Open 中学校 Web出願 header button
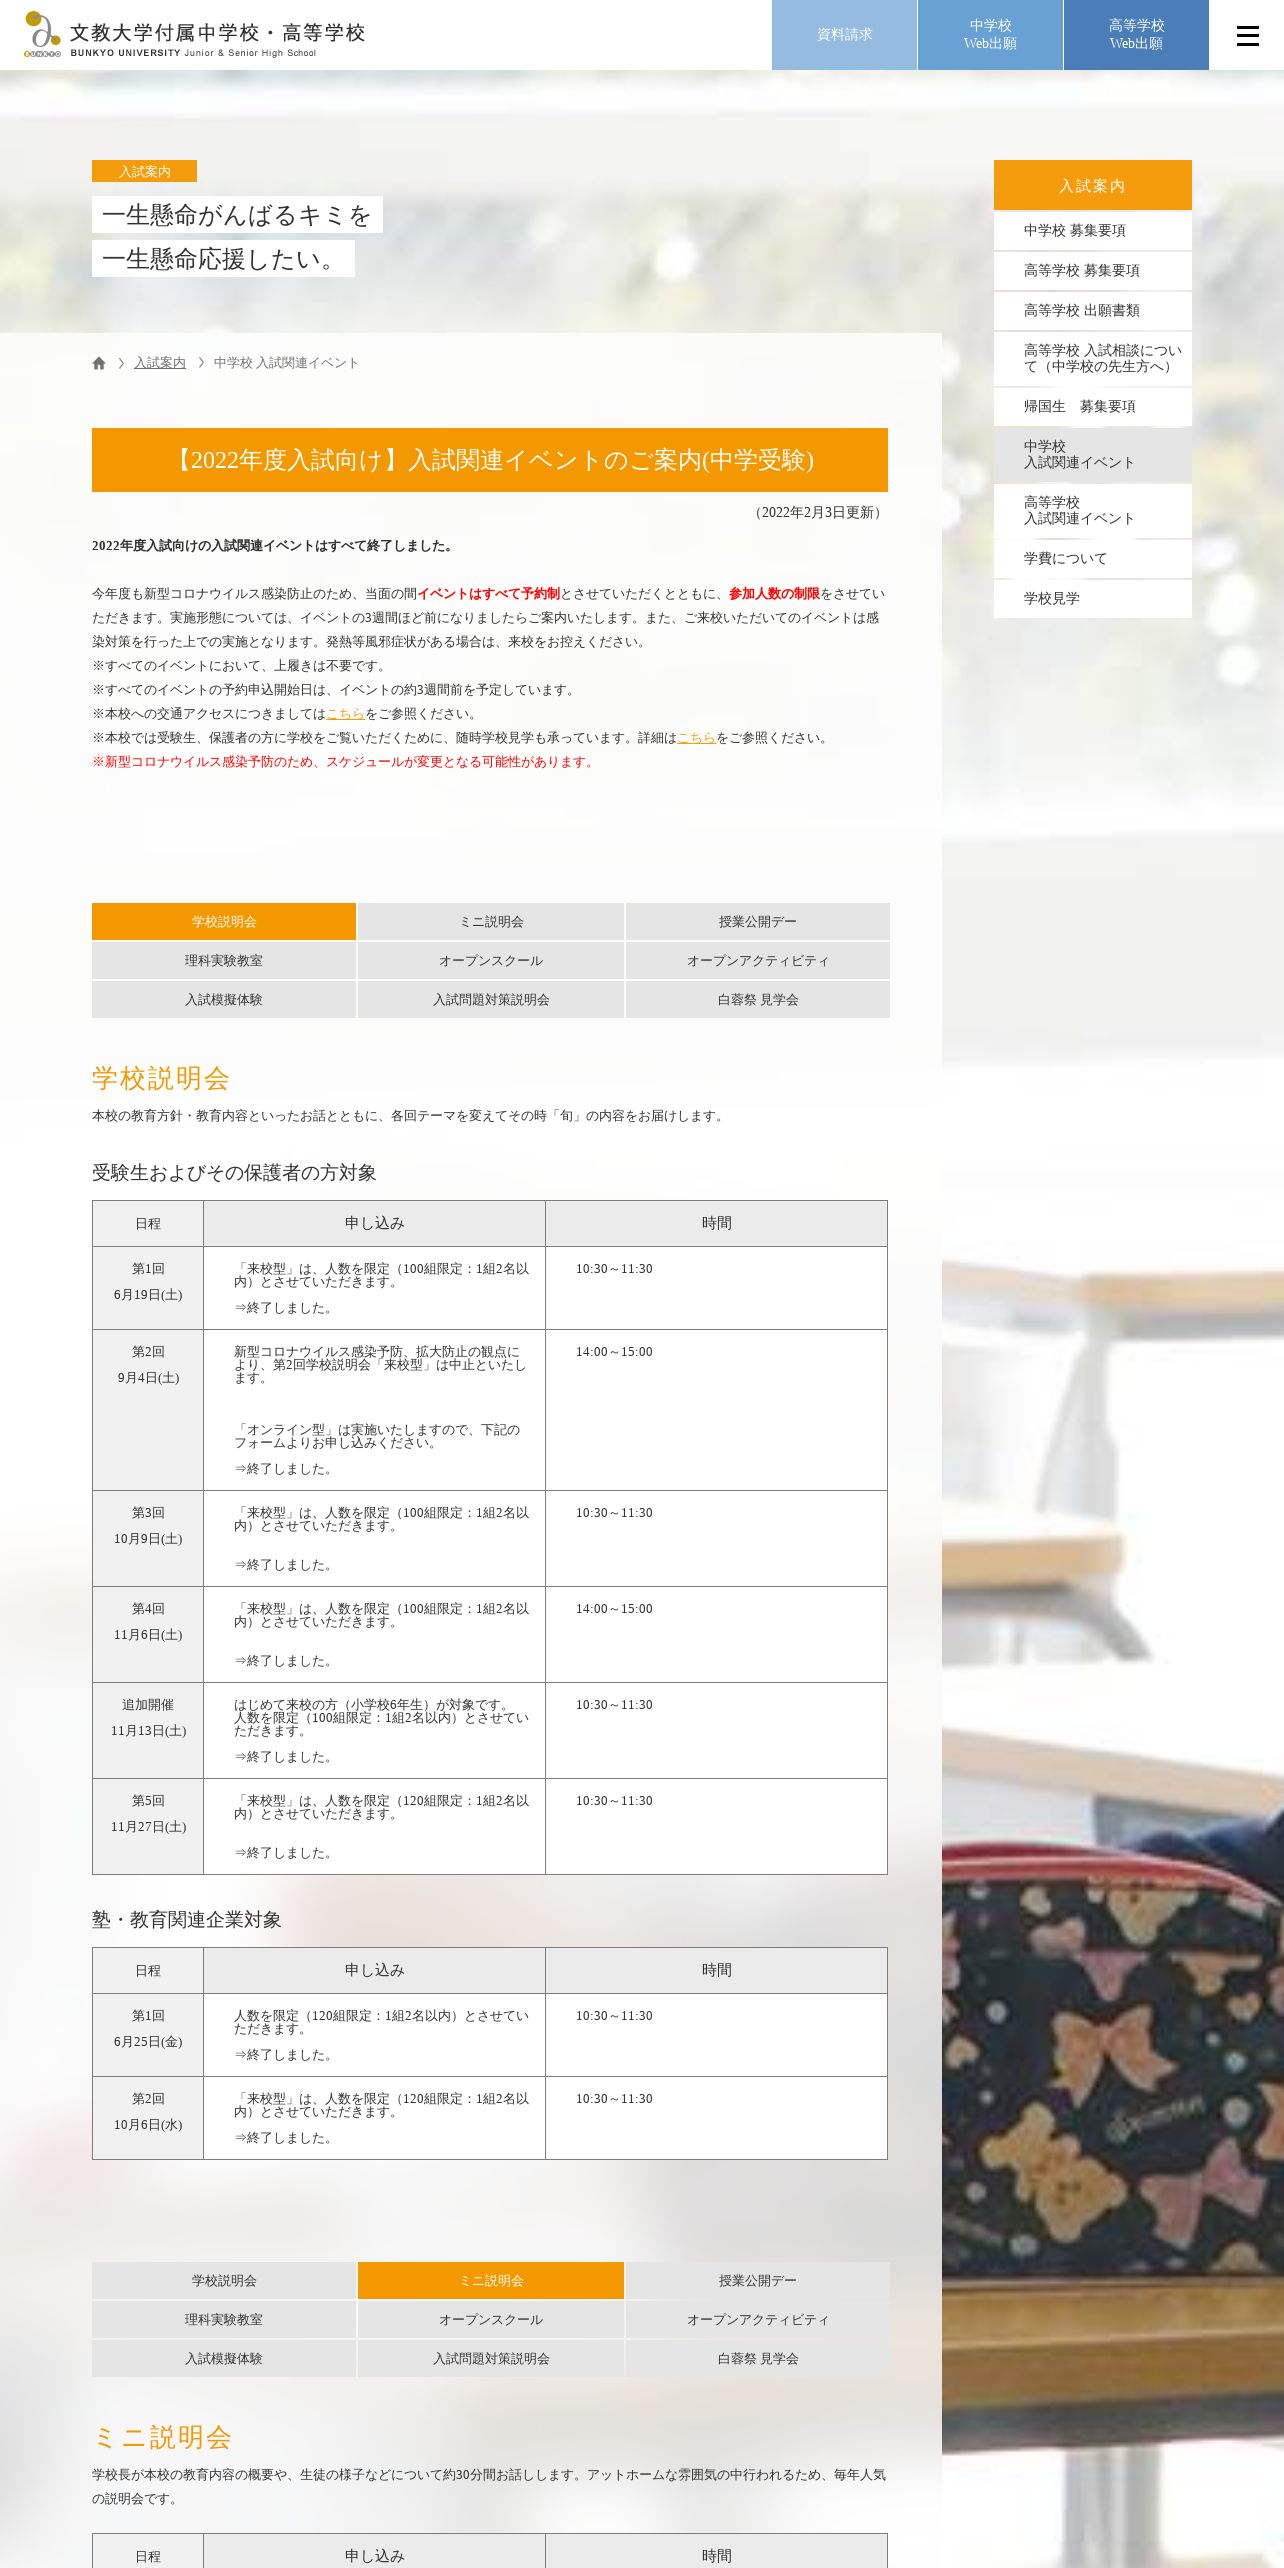Screen dimensions: 1284x2568 coord(990,35)
